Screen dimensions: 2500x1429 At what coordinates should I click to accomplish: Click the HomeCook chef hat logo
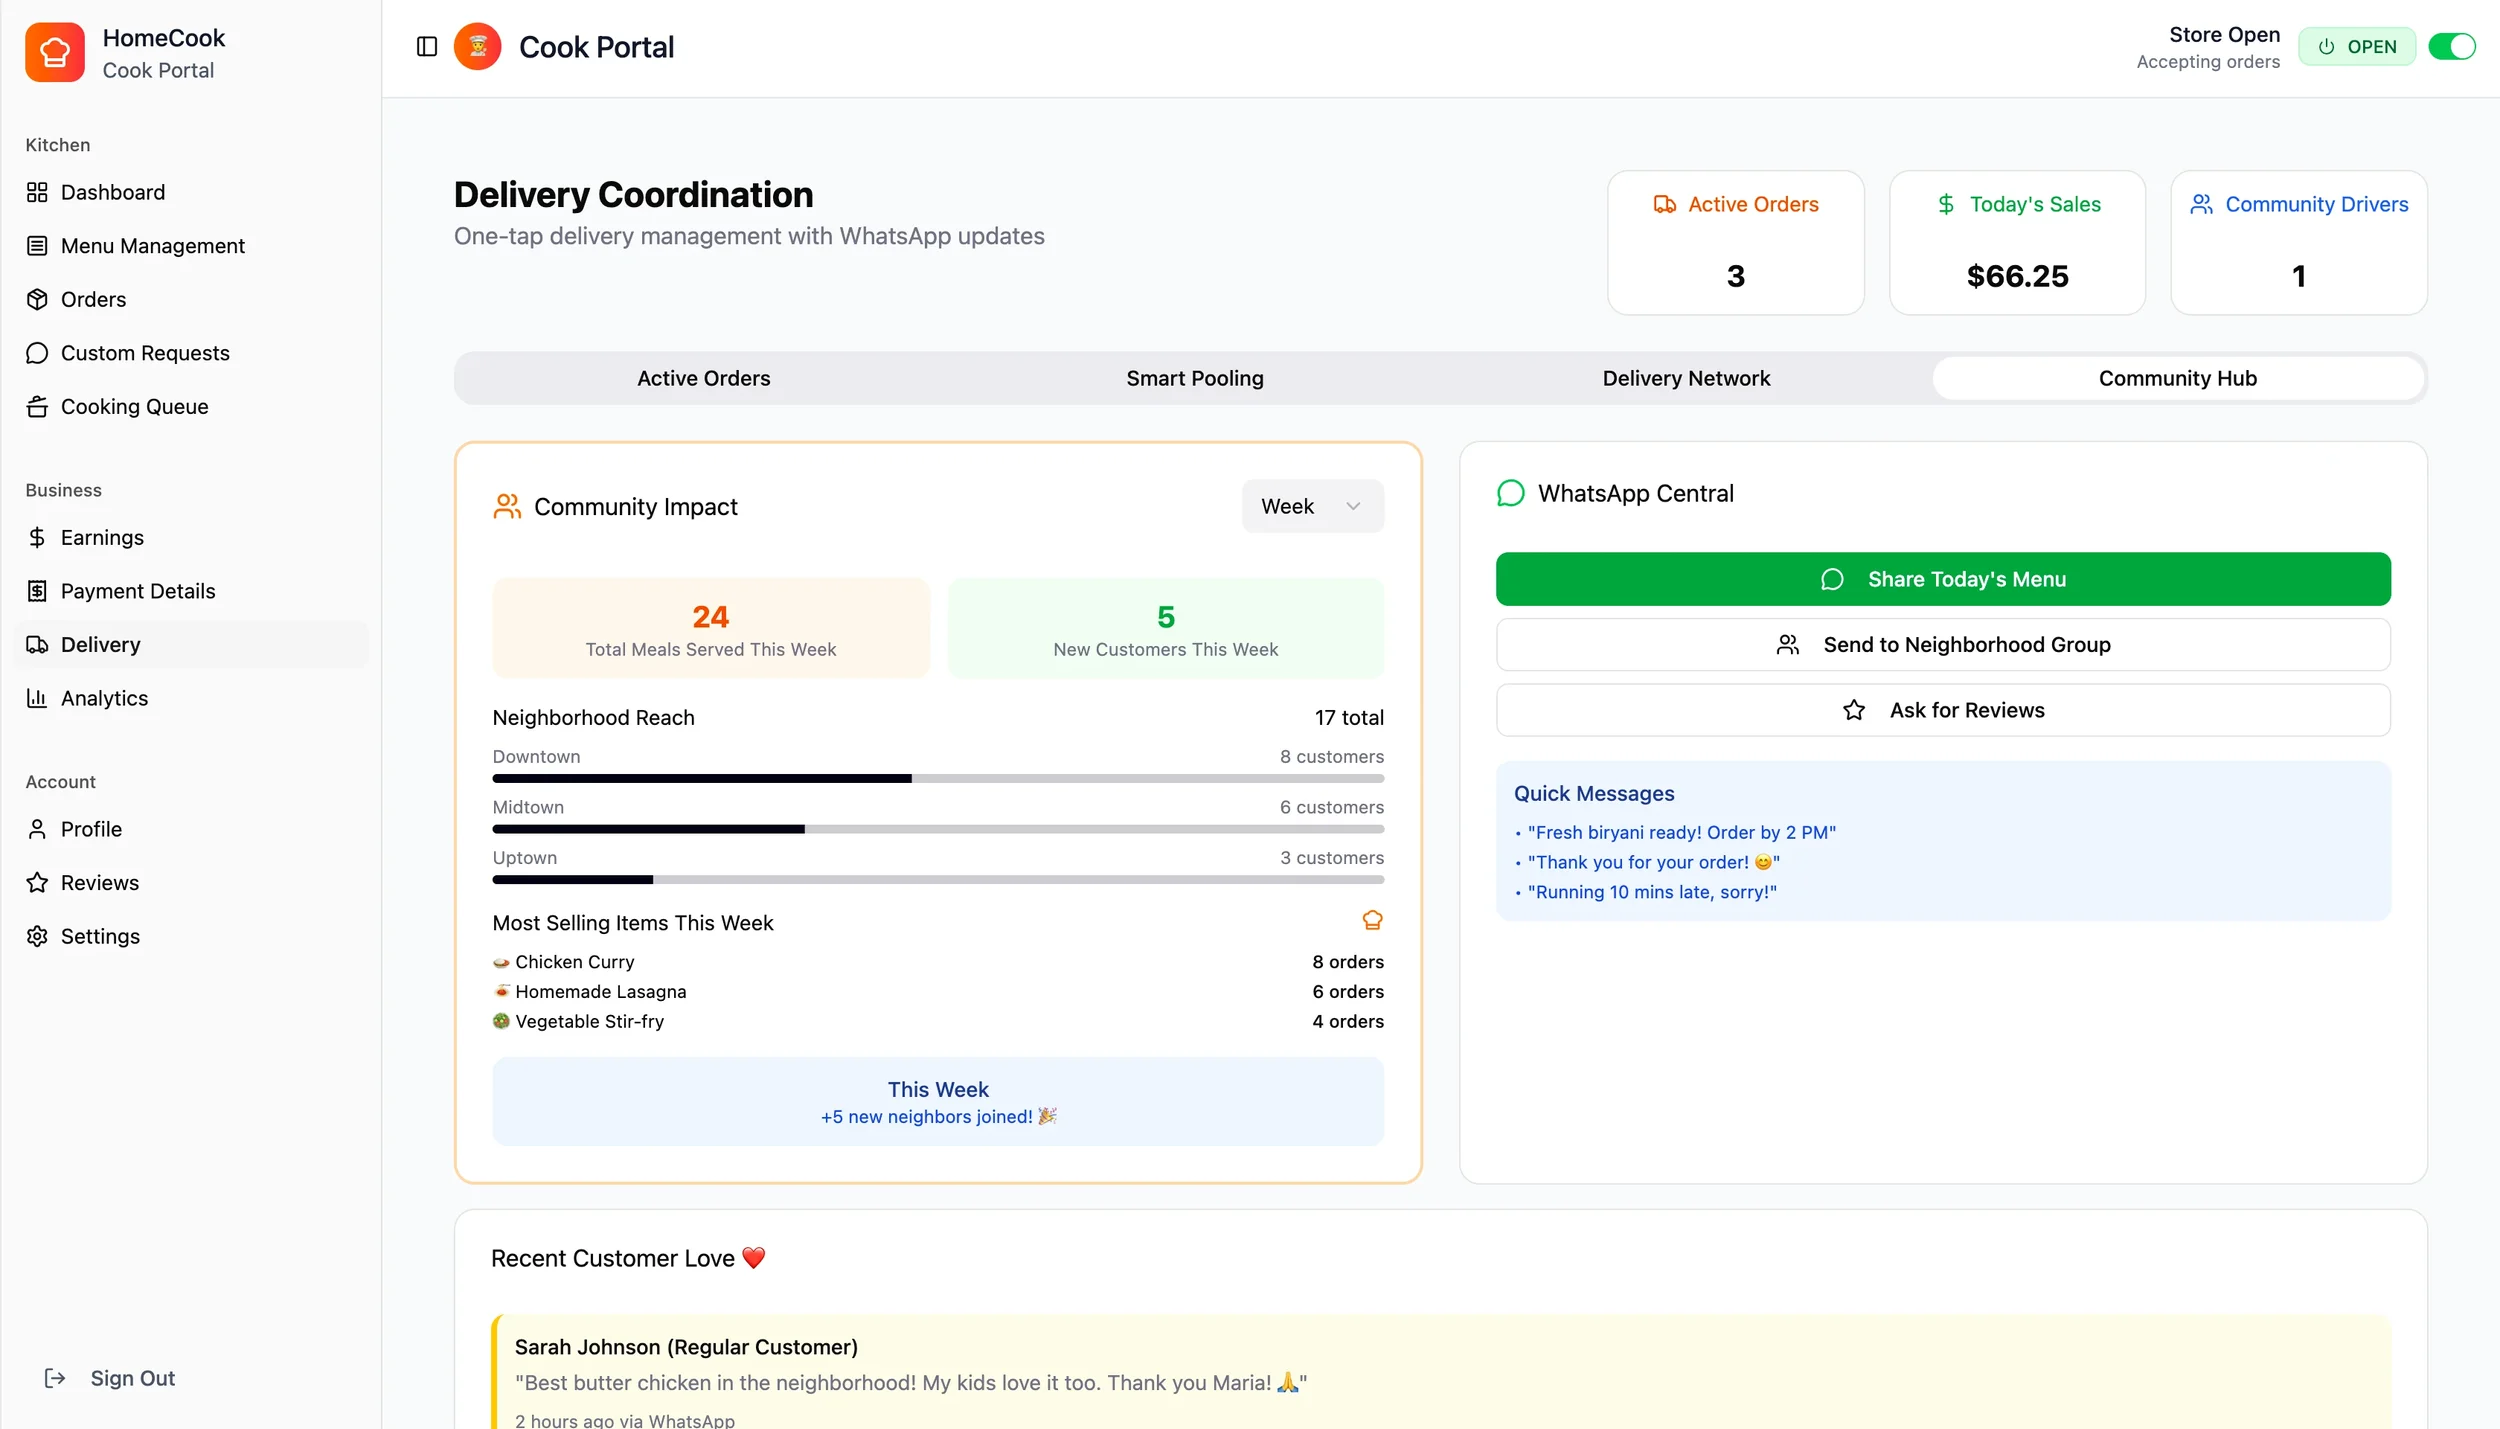(55, 52)
